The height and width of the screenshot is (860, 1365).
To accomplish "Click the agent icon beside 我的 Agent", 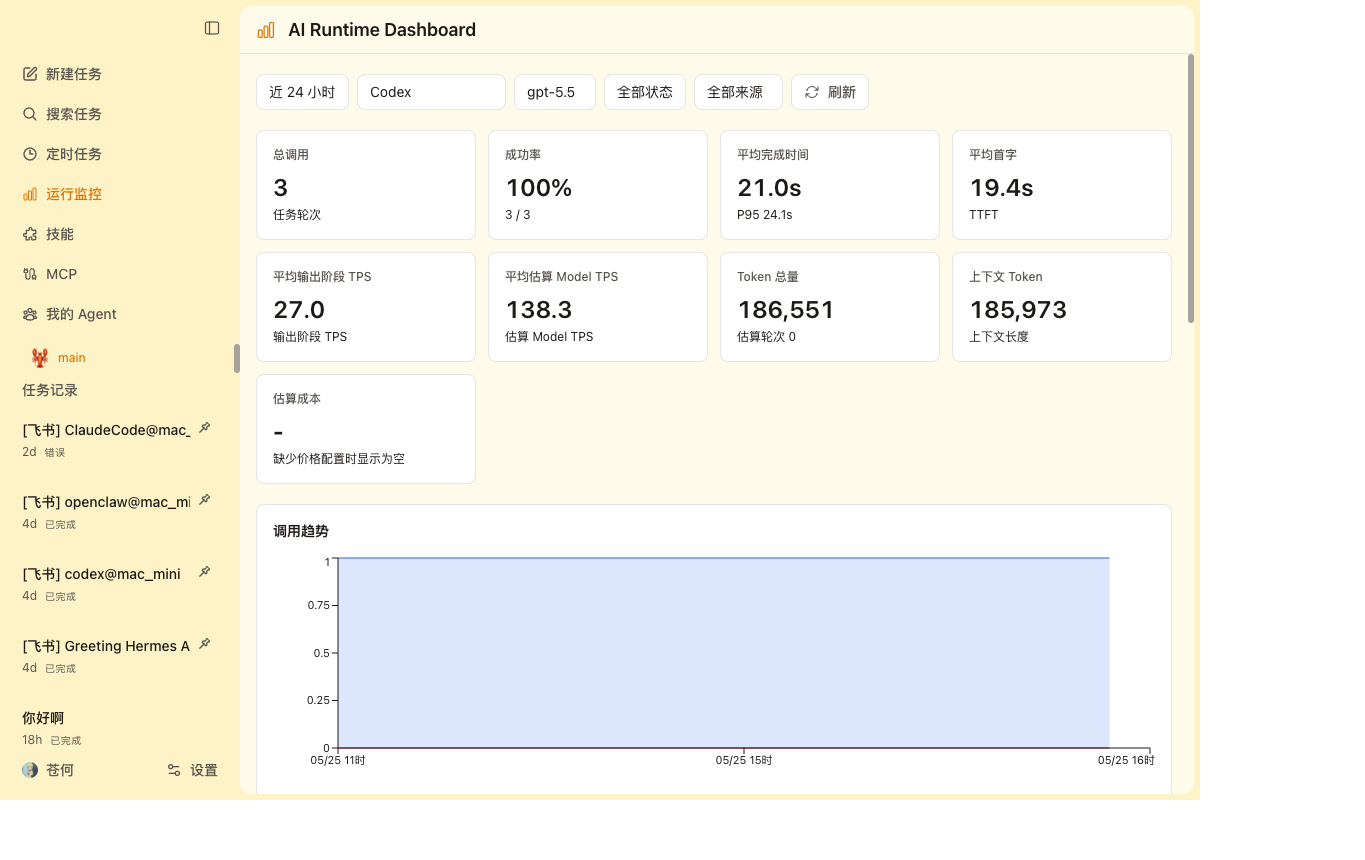I will [30, 314].
